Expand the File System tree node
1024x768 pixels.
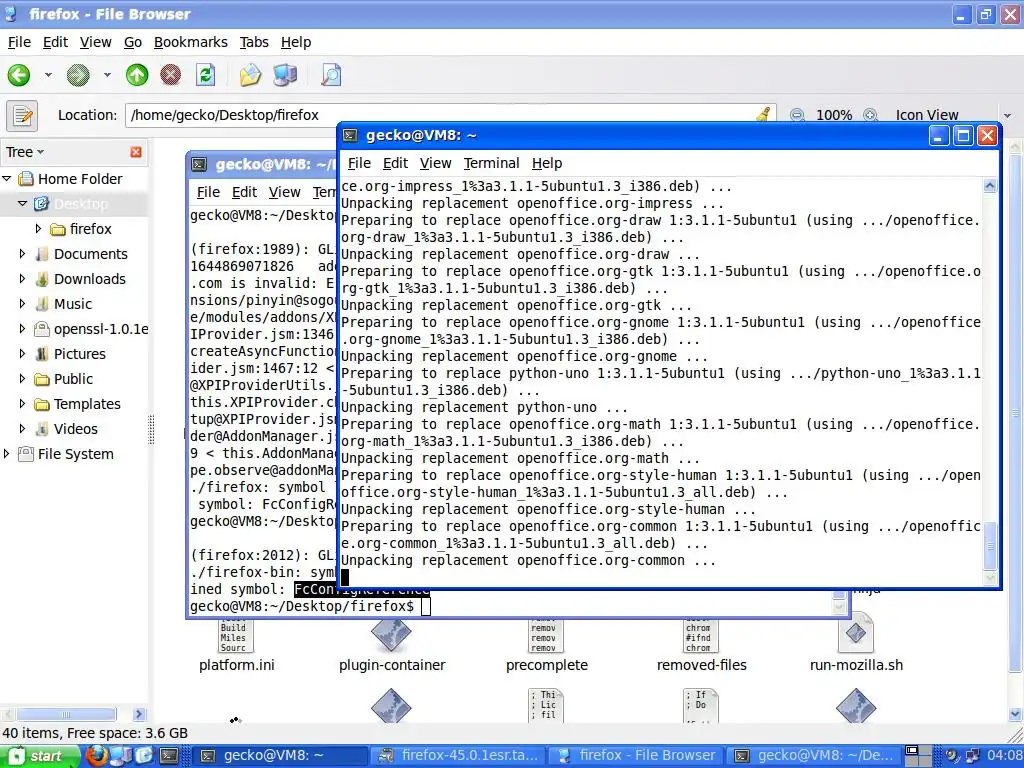[x=7, y=454]
